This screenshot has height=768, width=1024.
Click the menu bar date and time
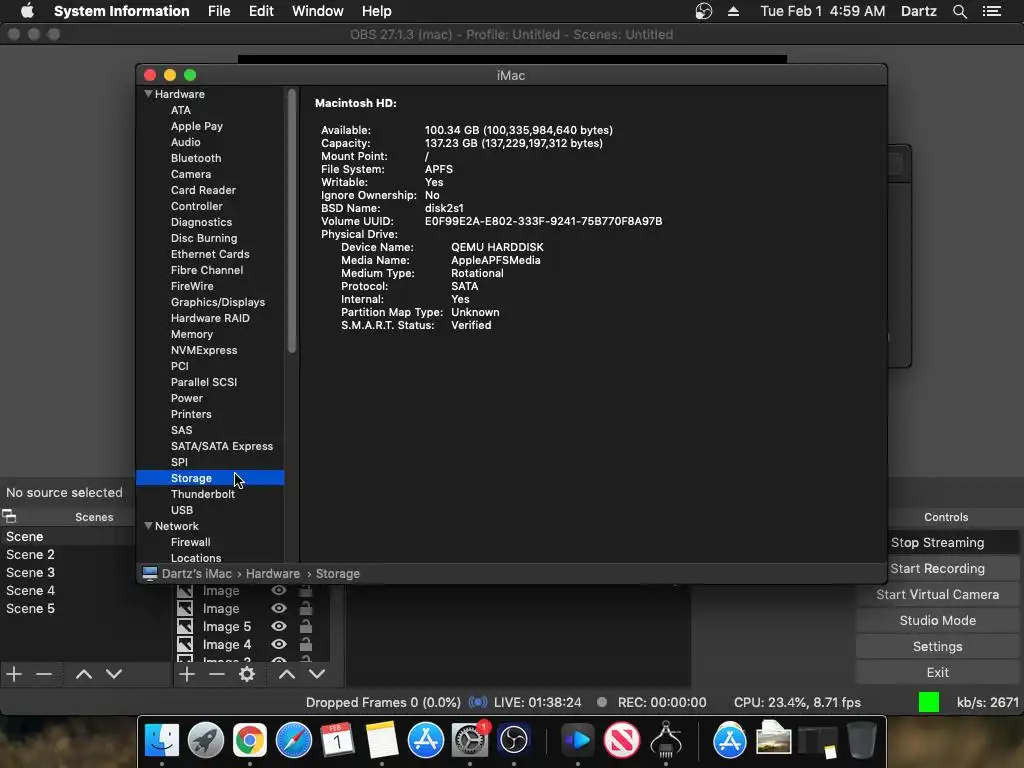(x=822, y=11)
